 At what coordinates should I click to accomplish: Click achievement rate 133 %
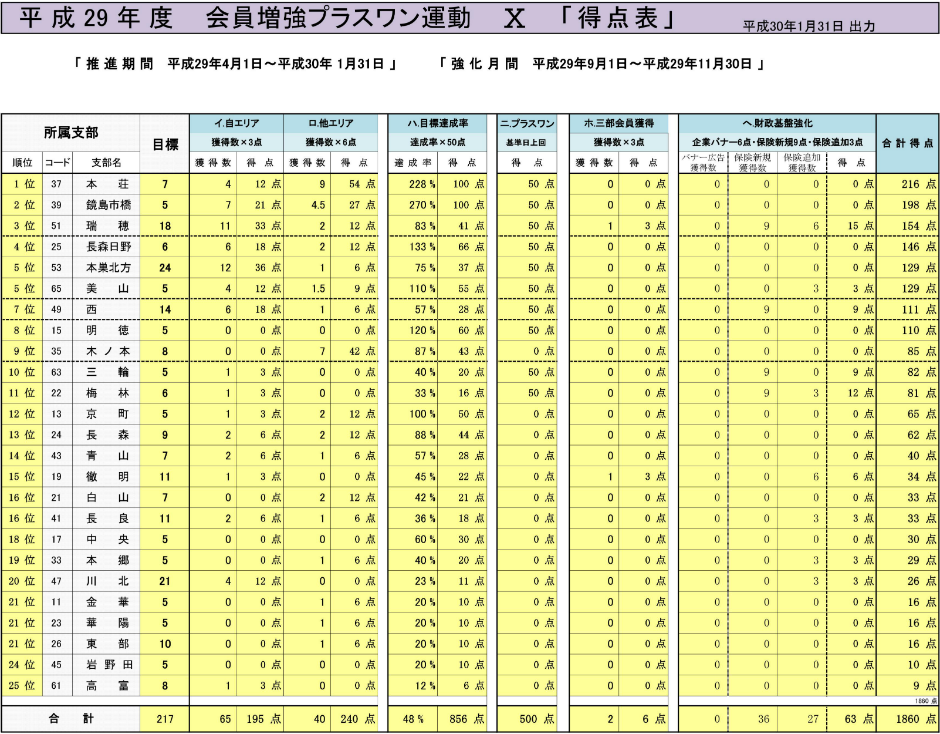[x=422, y=247]
